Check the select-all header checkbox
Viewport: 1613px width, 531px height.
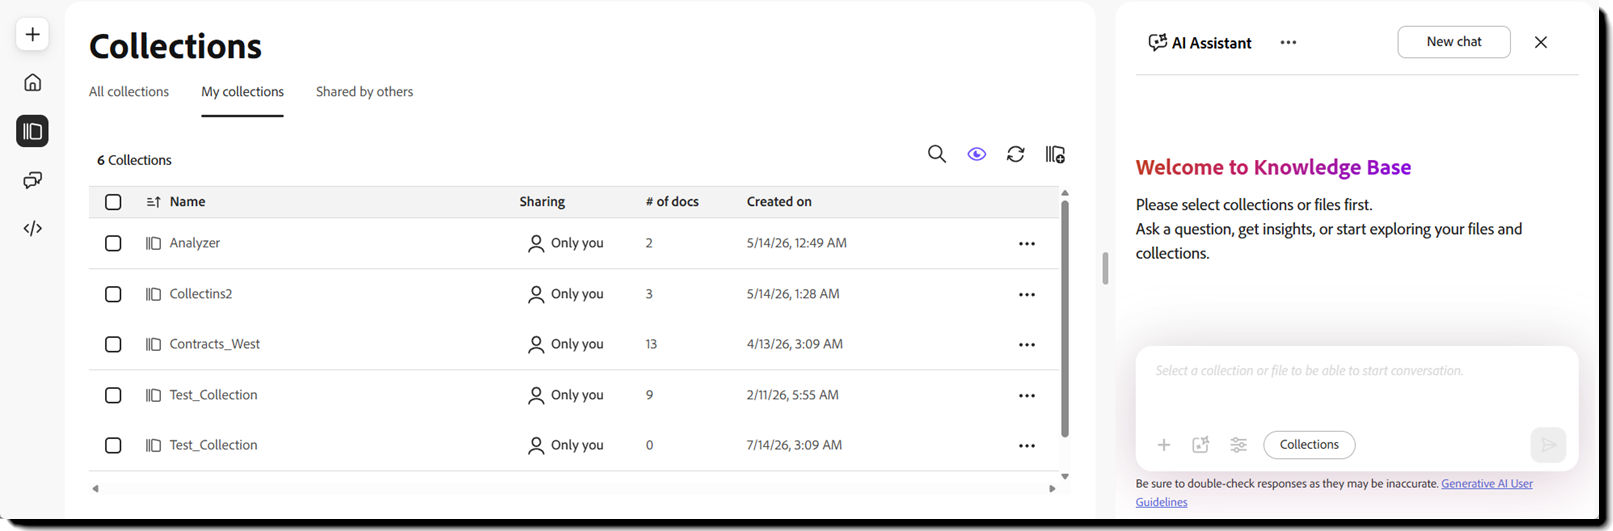pos(113,202)
